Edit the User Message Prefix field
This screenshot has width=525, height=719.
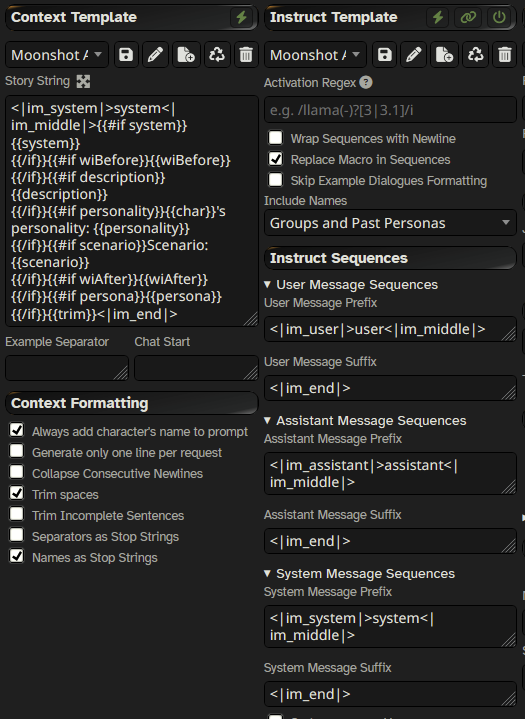click(x=390, y=329)
